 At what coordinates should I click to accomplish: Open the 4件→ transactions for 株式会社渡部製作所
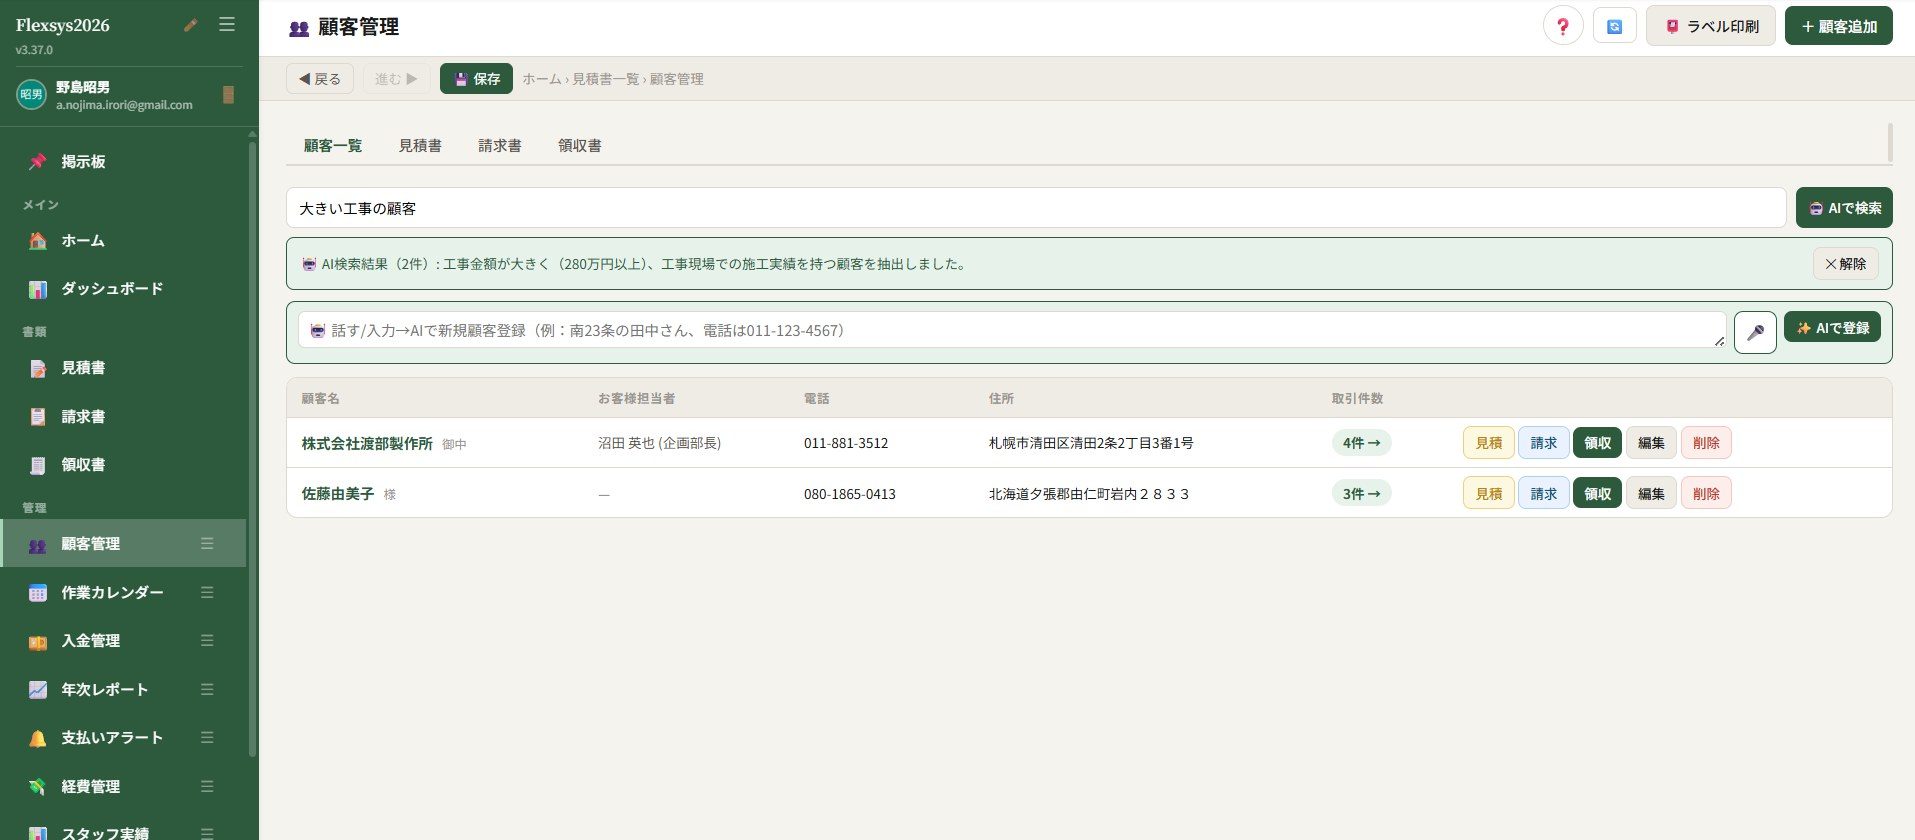pyautogui.click(x=1361, y=443)
